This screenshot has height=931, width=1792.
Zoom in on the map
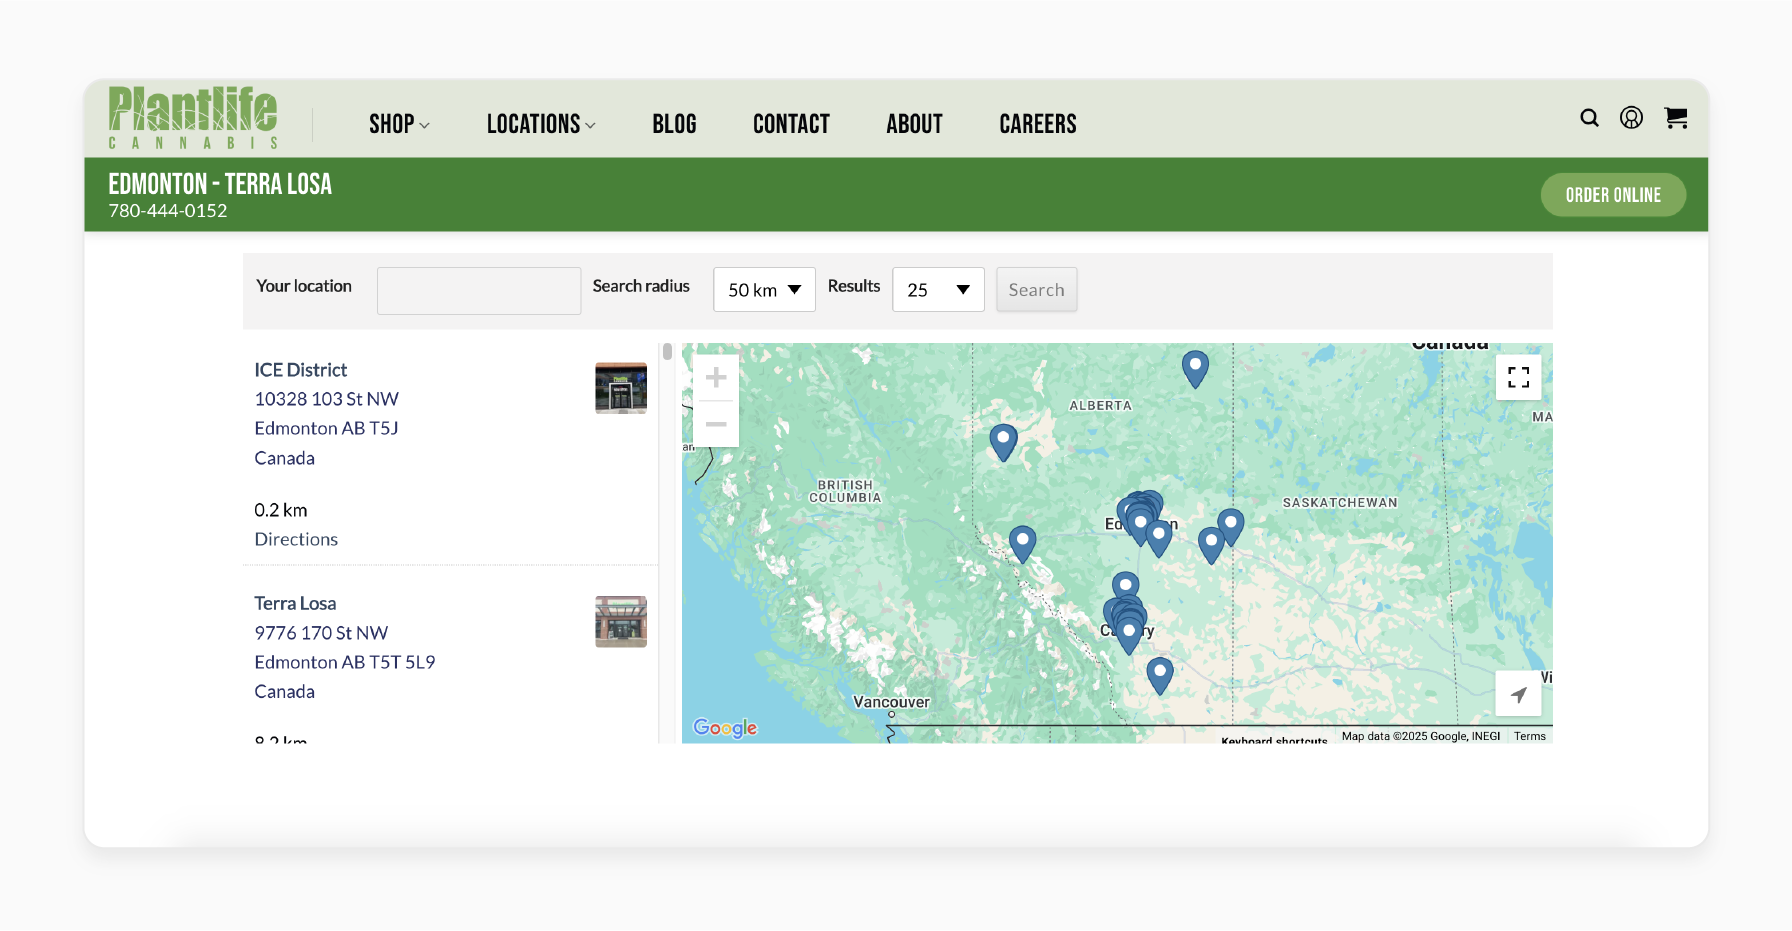716,378
